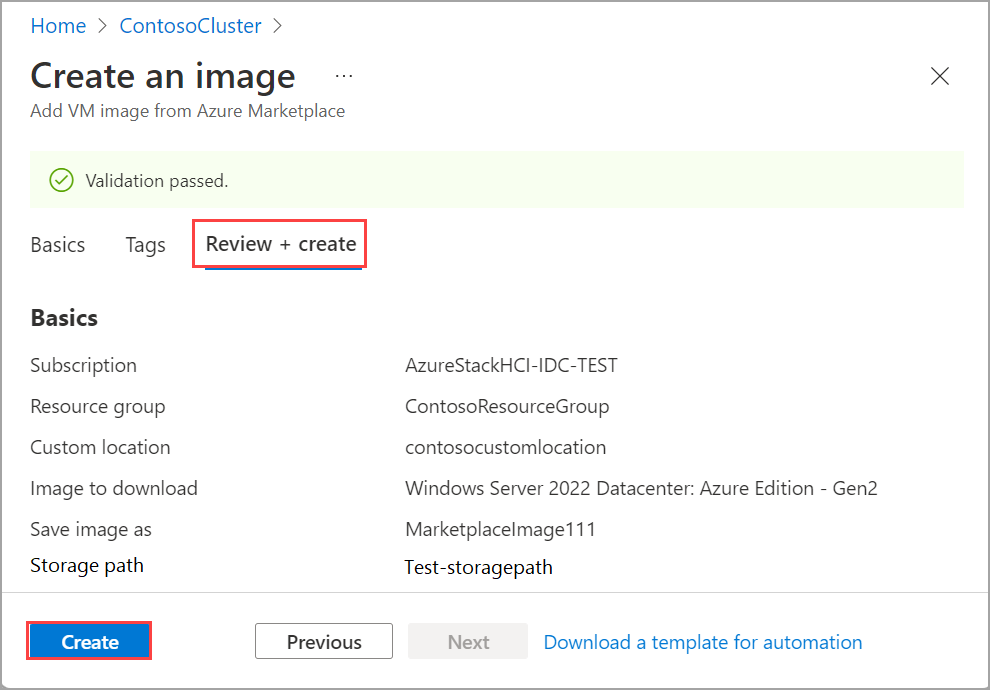Click the Create button
The width and height of the screenshot is (990, 690).
90,642
